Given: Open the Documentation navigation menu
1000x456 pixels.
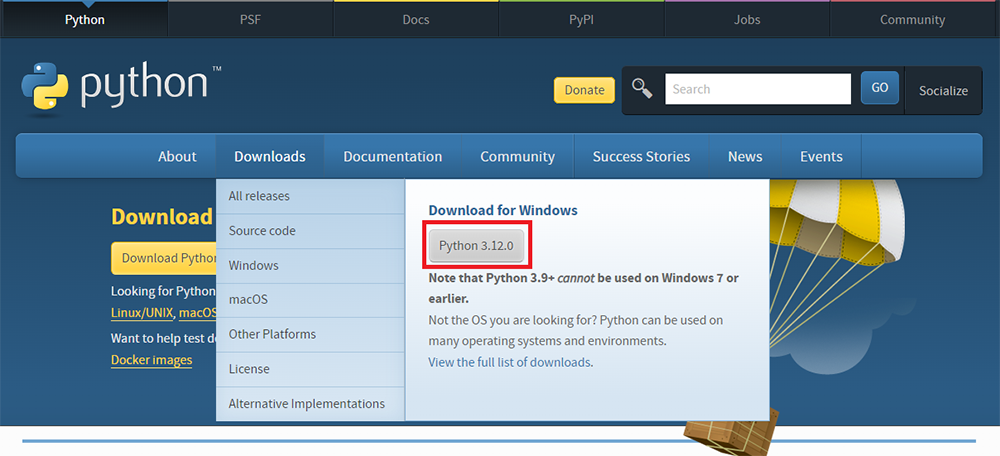Looking at the screenshot, I should 393,156.
